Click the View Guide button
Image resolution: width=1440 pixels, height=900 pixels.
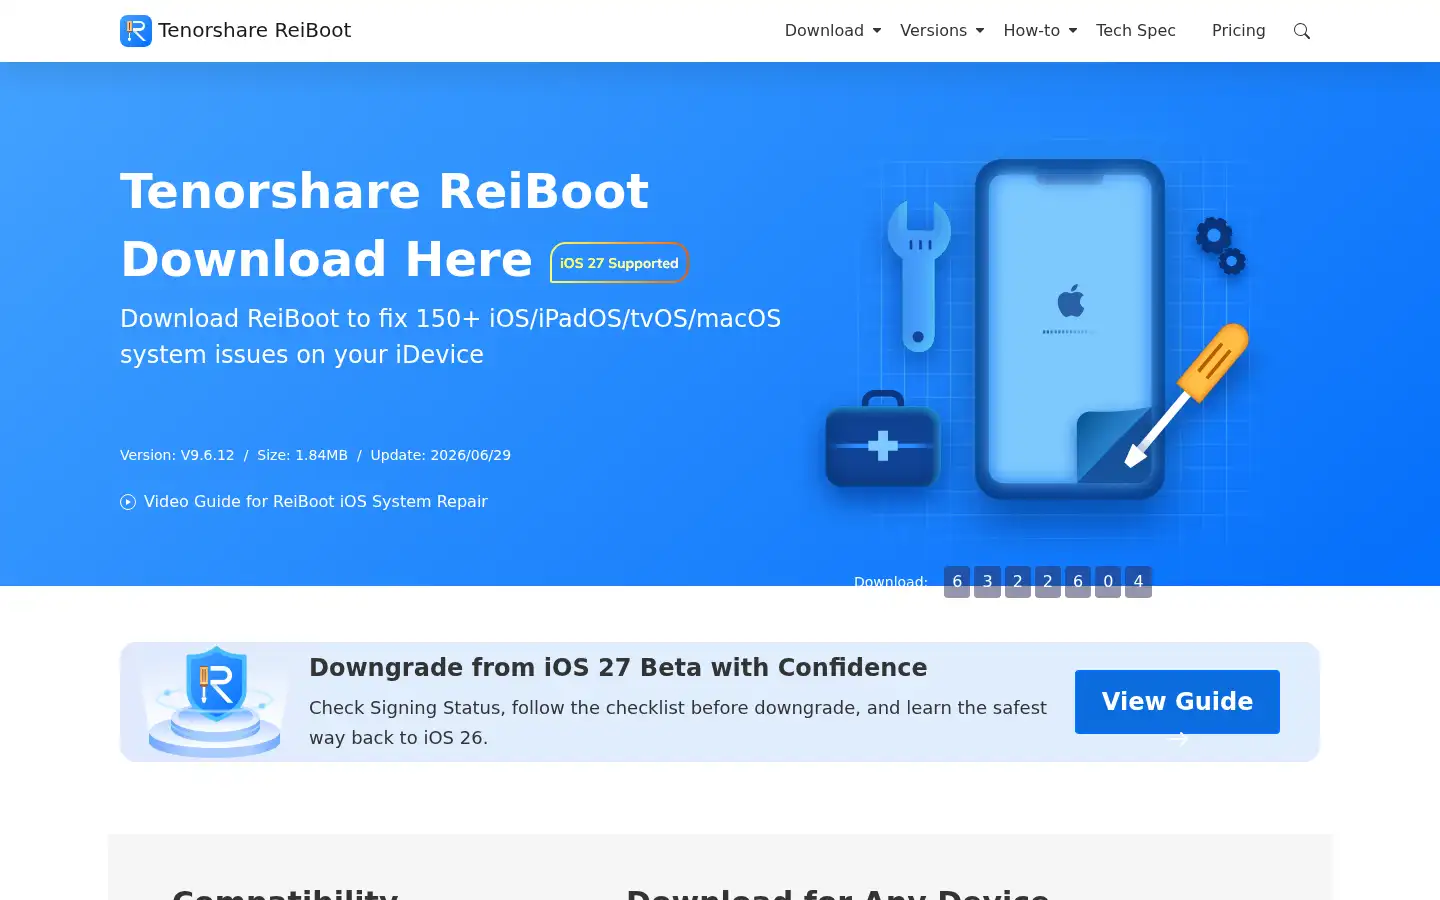[1177, 702]
